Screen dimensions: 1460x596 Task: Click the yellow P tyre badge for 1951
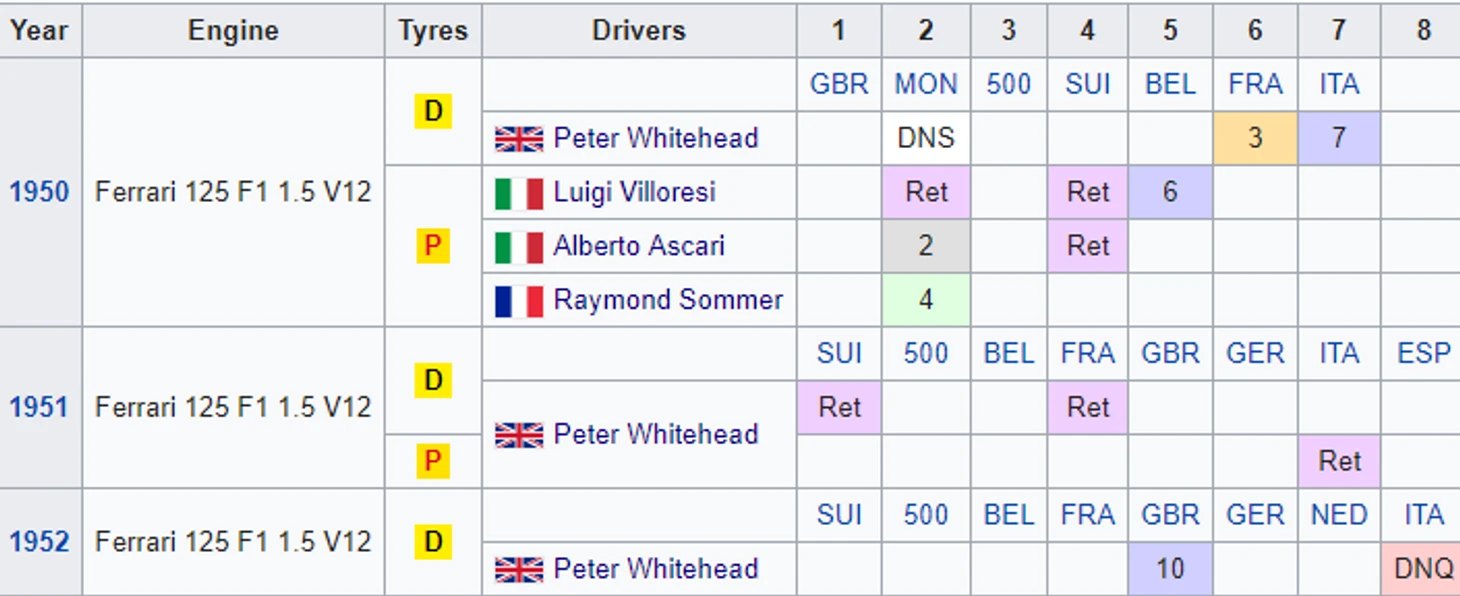[433, 461]
